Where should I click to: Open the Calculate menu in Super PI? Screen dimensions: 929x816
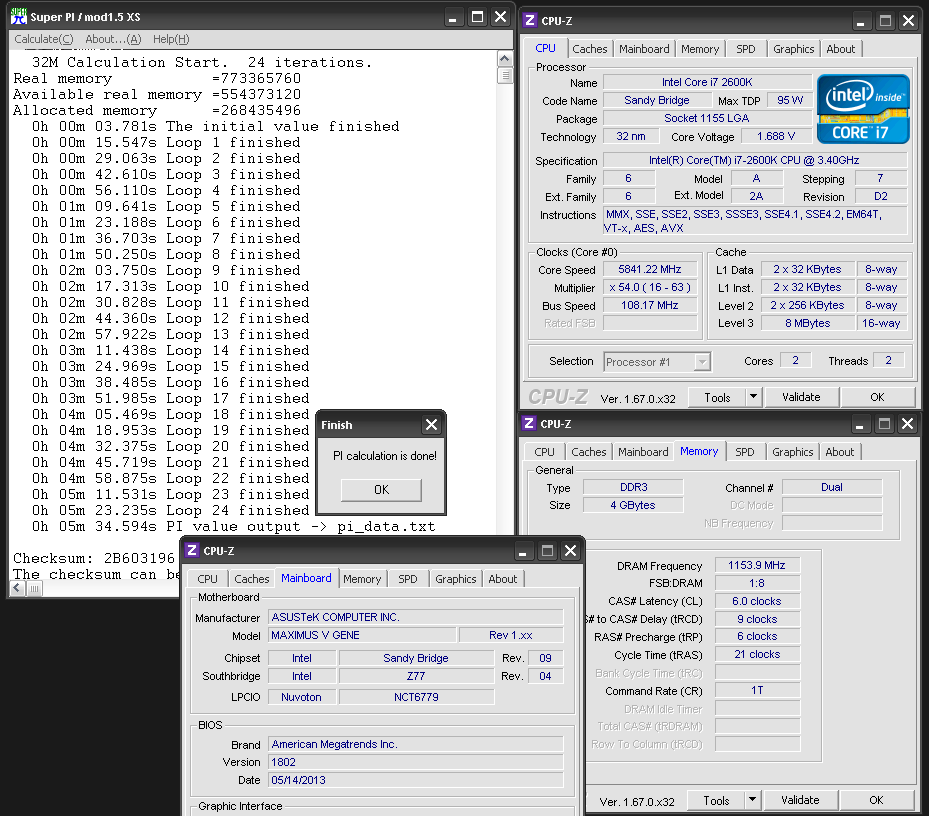pos(44,39)
